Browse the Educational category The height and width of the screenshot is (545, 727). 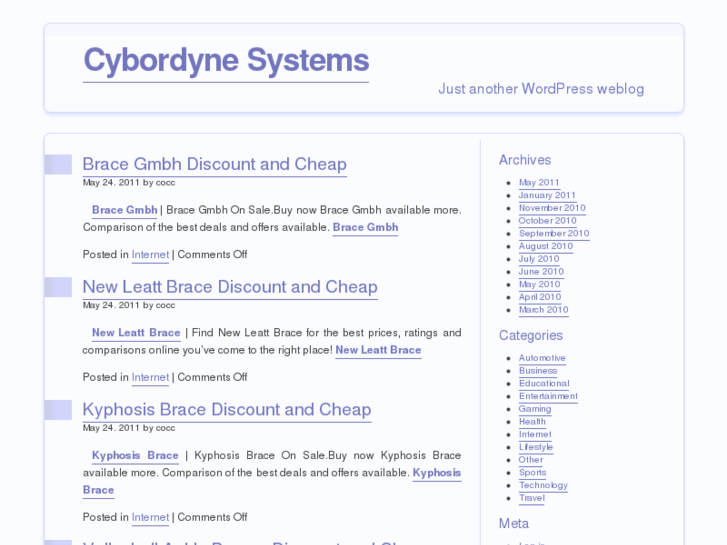pyautogui.click(x=544, y=384)
